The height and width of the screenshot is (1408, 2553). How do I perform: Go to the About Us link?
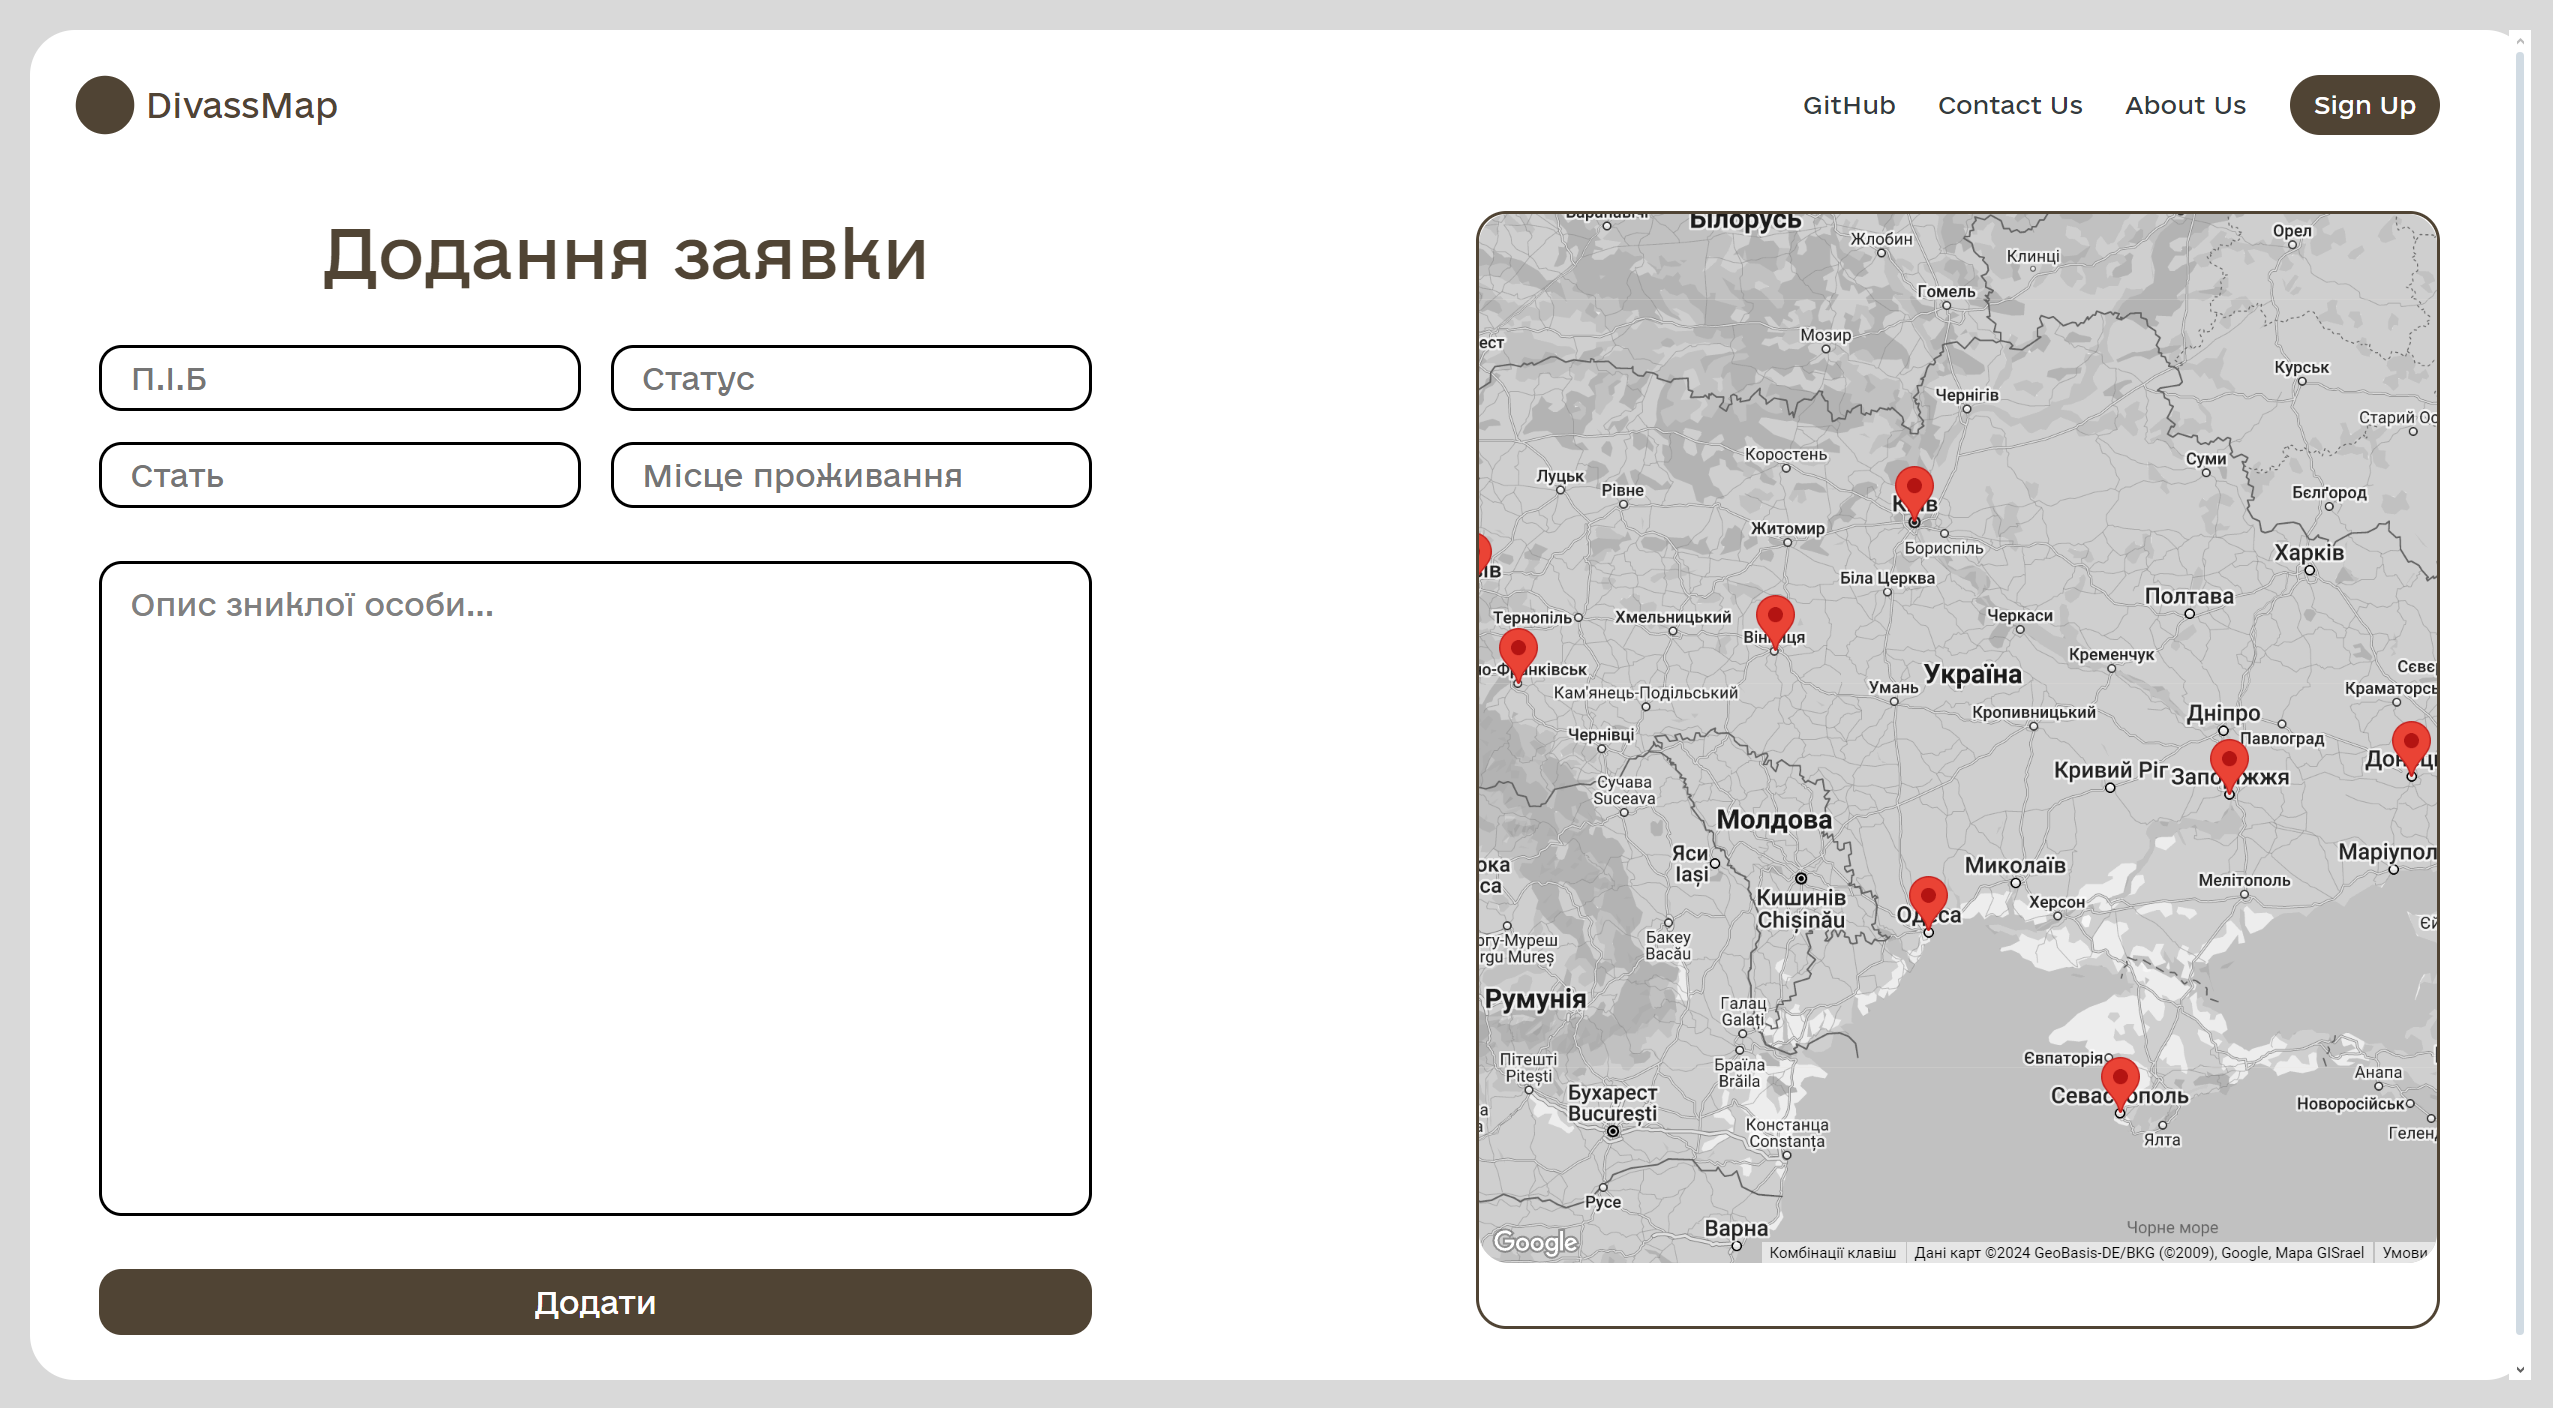(2184, 105)
